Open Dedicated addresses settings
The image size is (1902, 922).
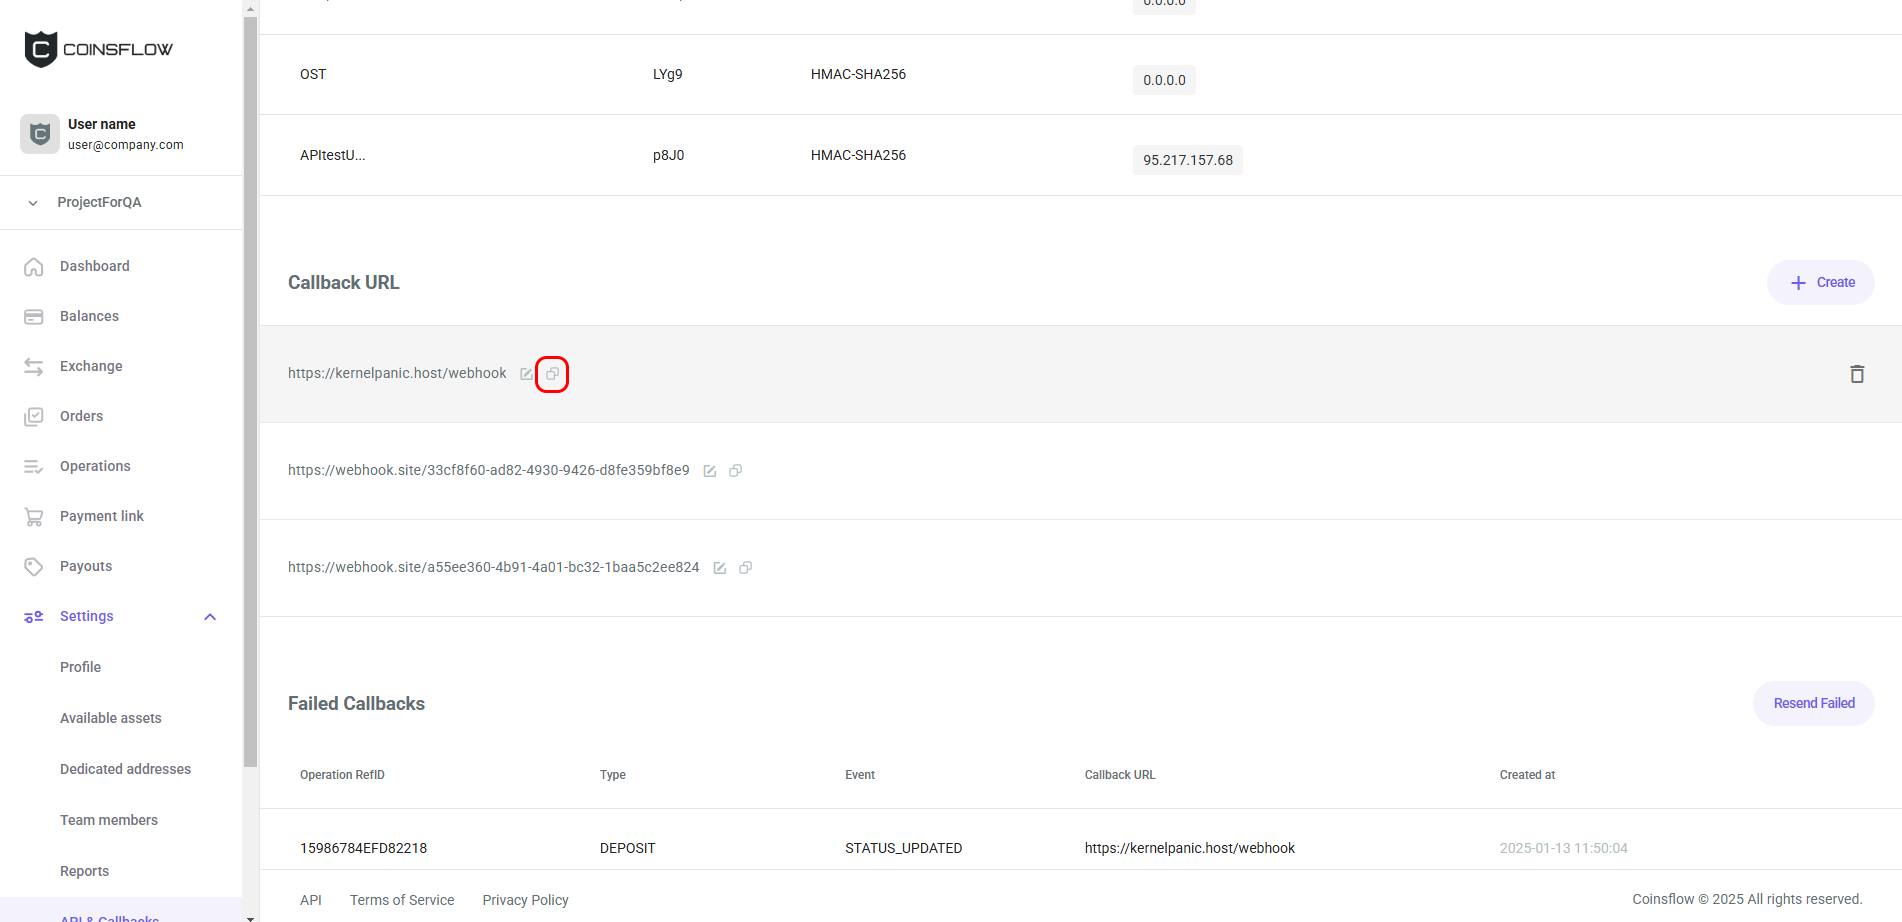point(125,769)
